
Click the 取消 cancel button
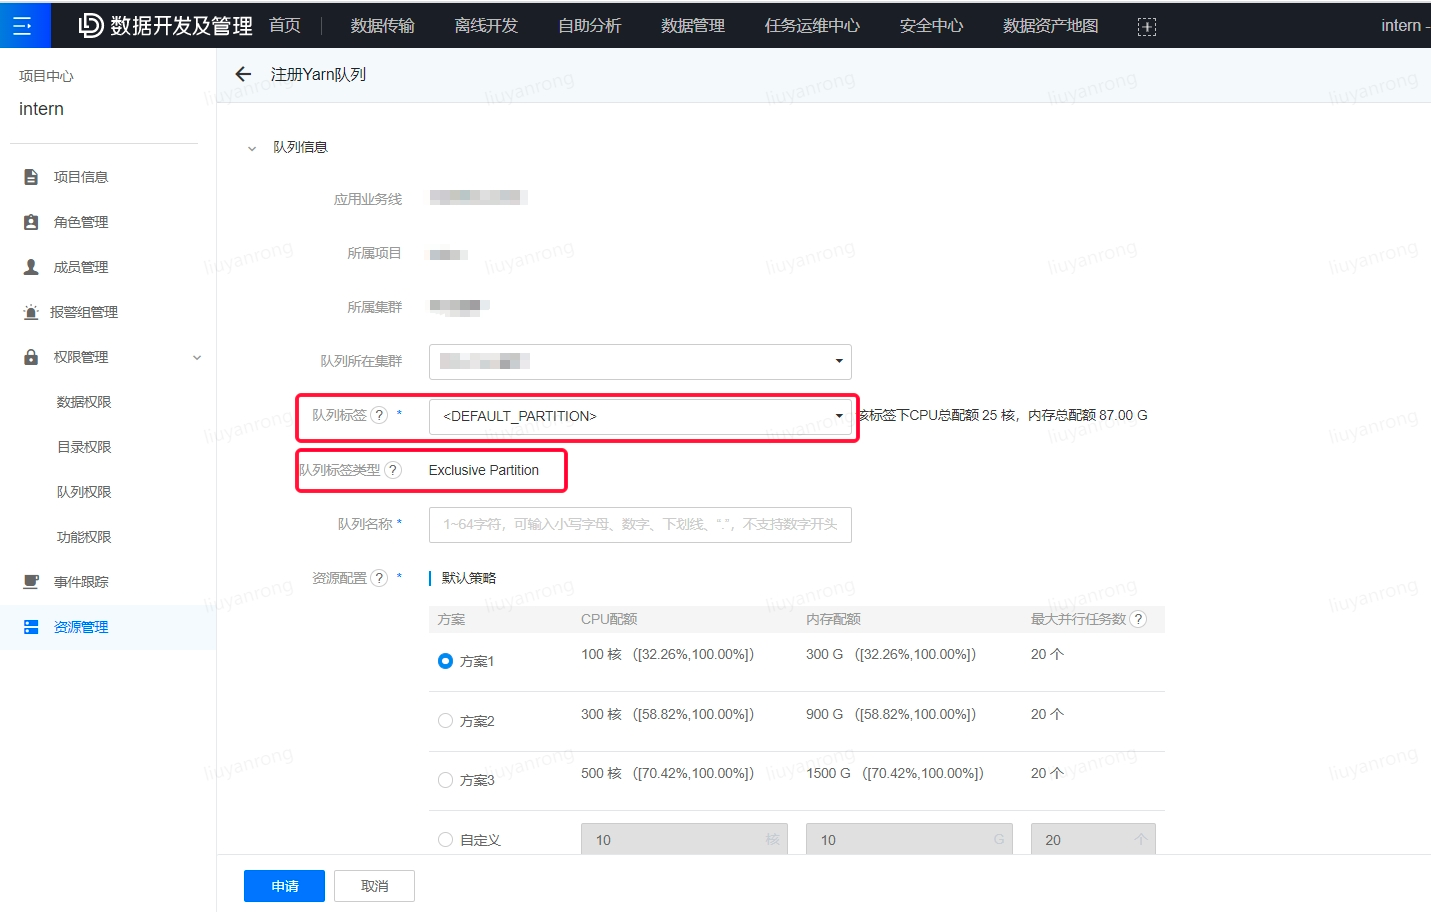point(374,885)
